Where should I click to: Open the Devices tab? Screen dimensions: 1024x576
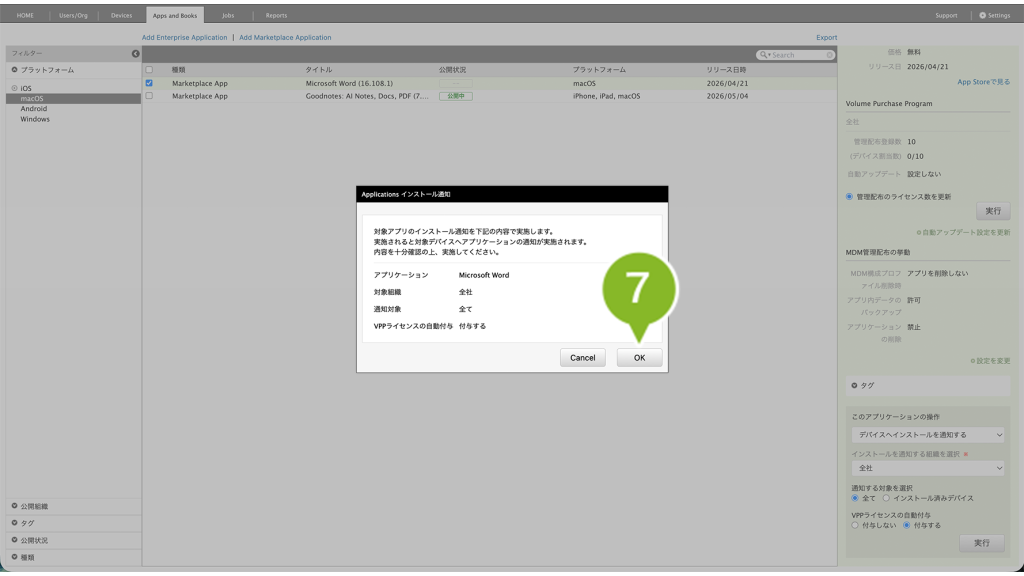point(121,15)
